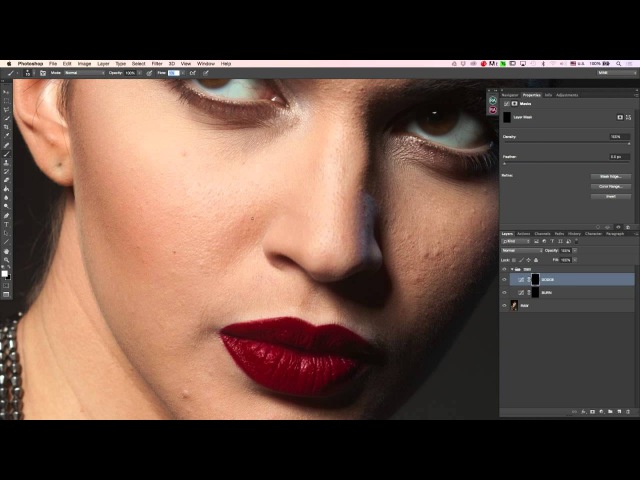Filter layers by adjustment layer icon
This screenshot has height=480, width=640.
544,241
